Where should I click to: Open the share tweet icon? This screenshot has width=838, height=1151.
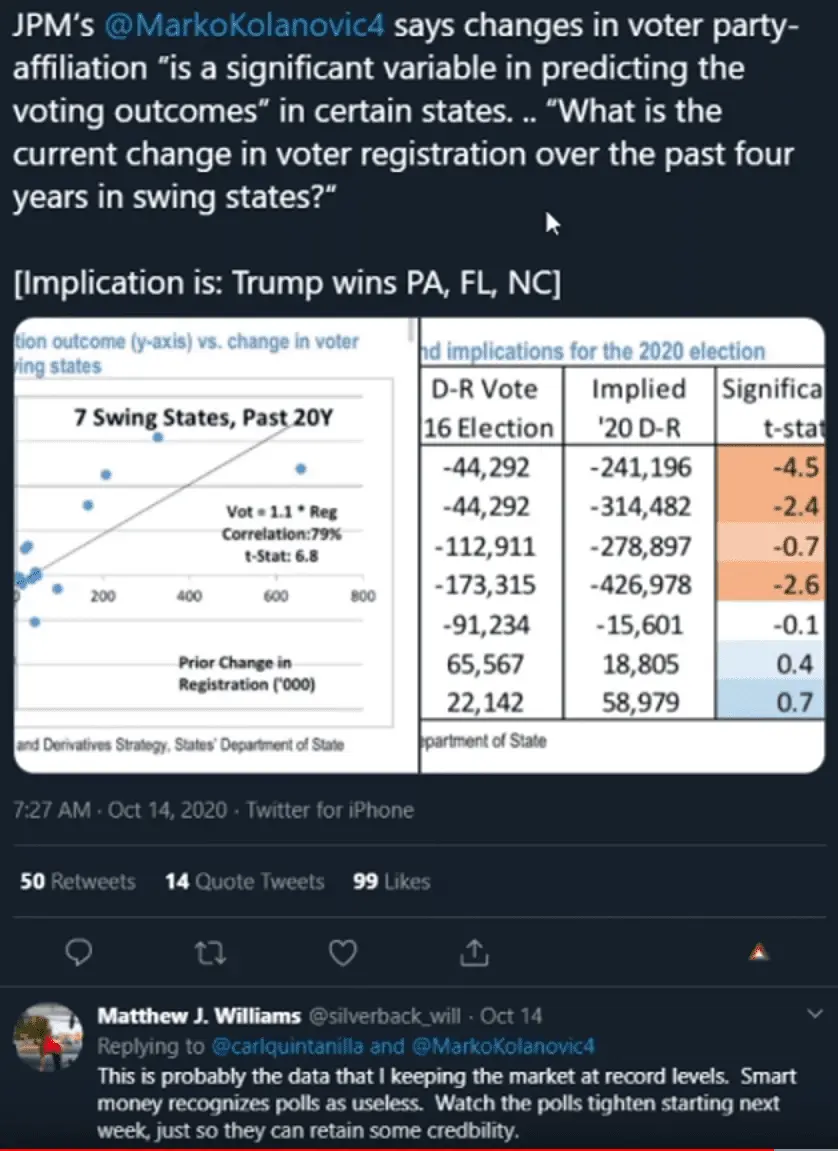click(476, 954)
